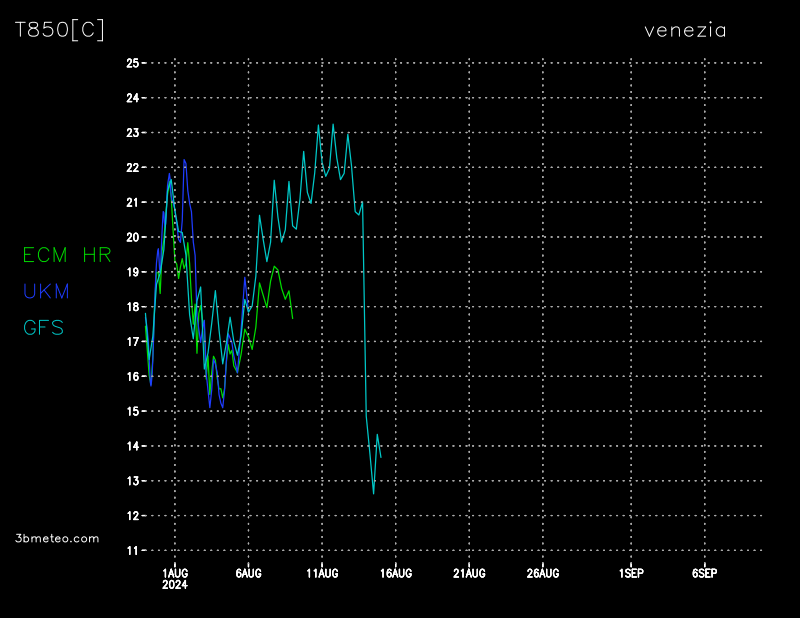Click the 11 y-axis bottom label

pos(132,551)
